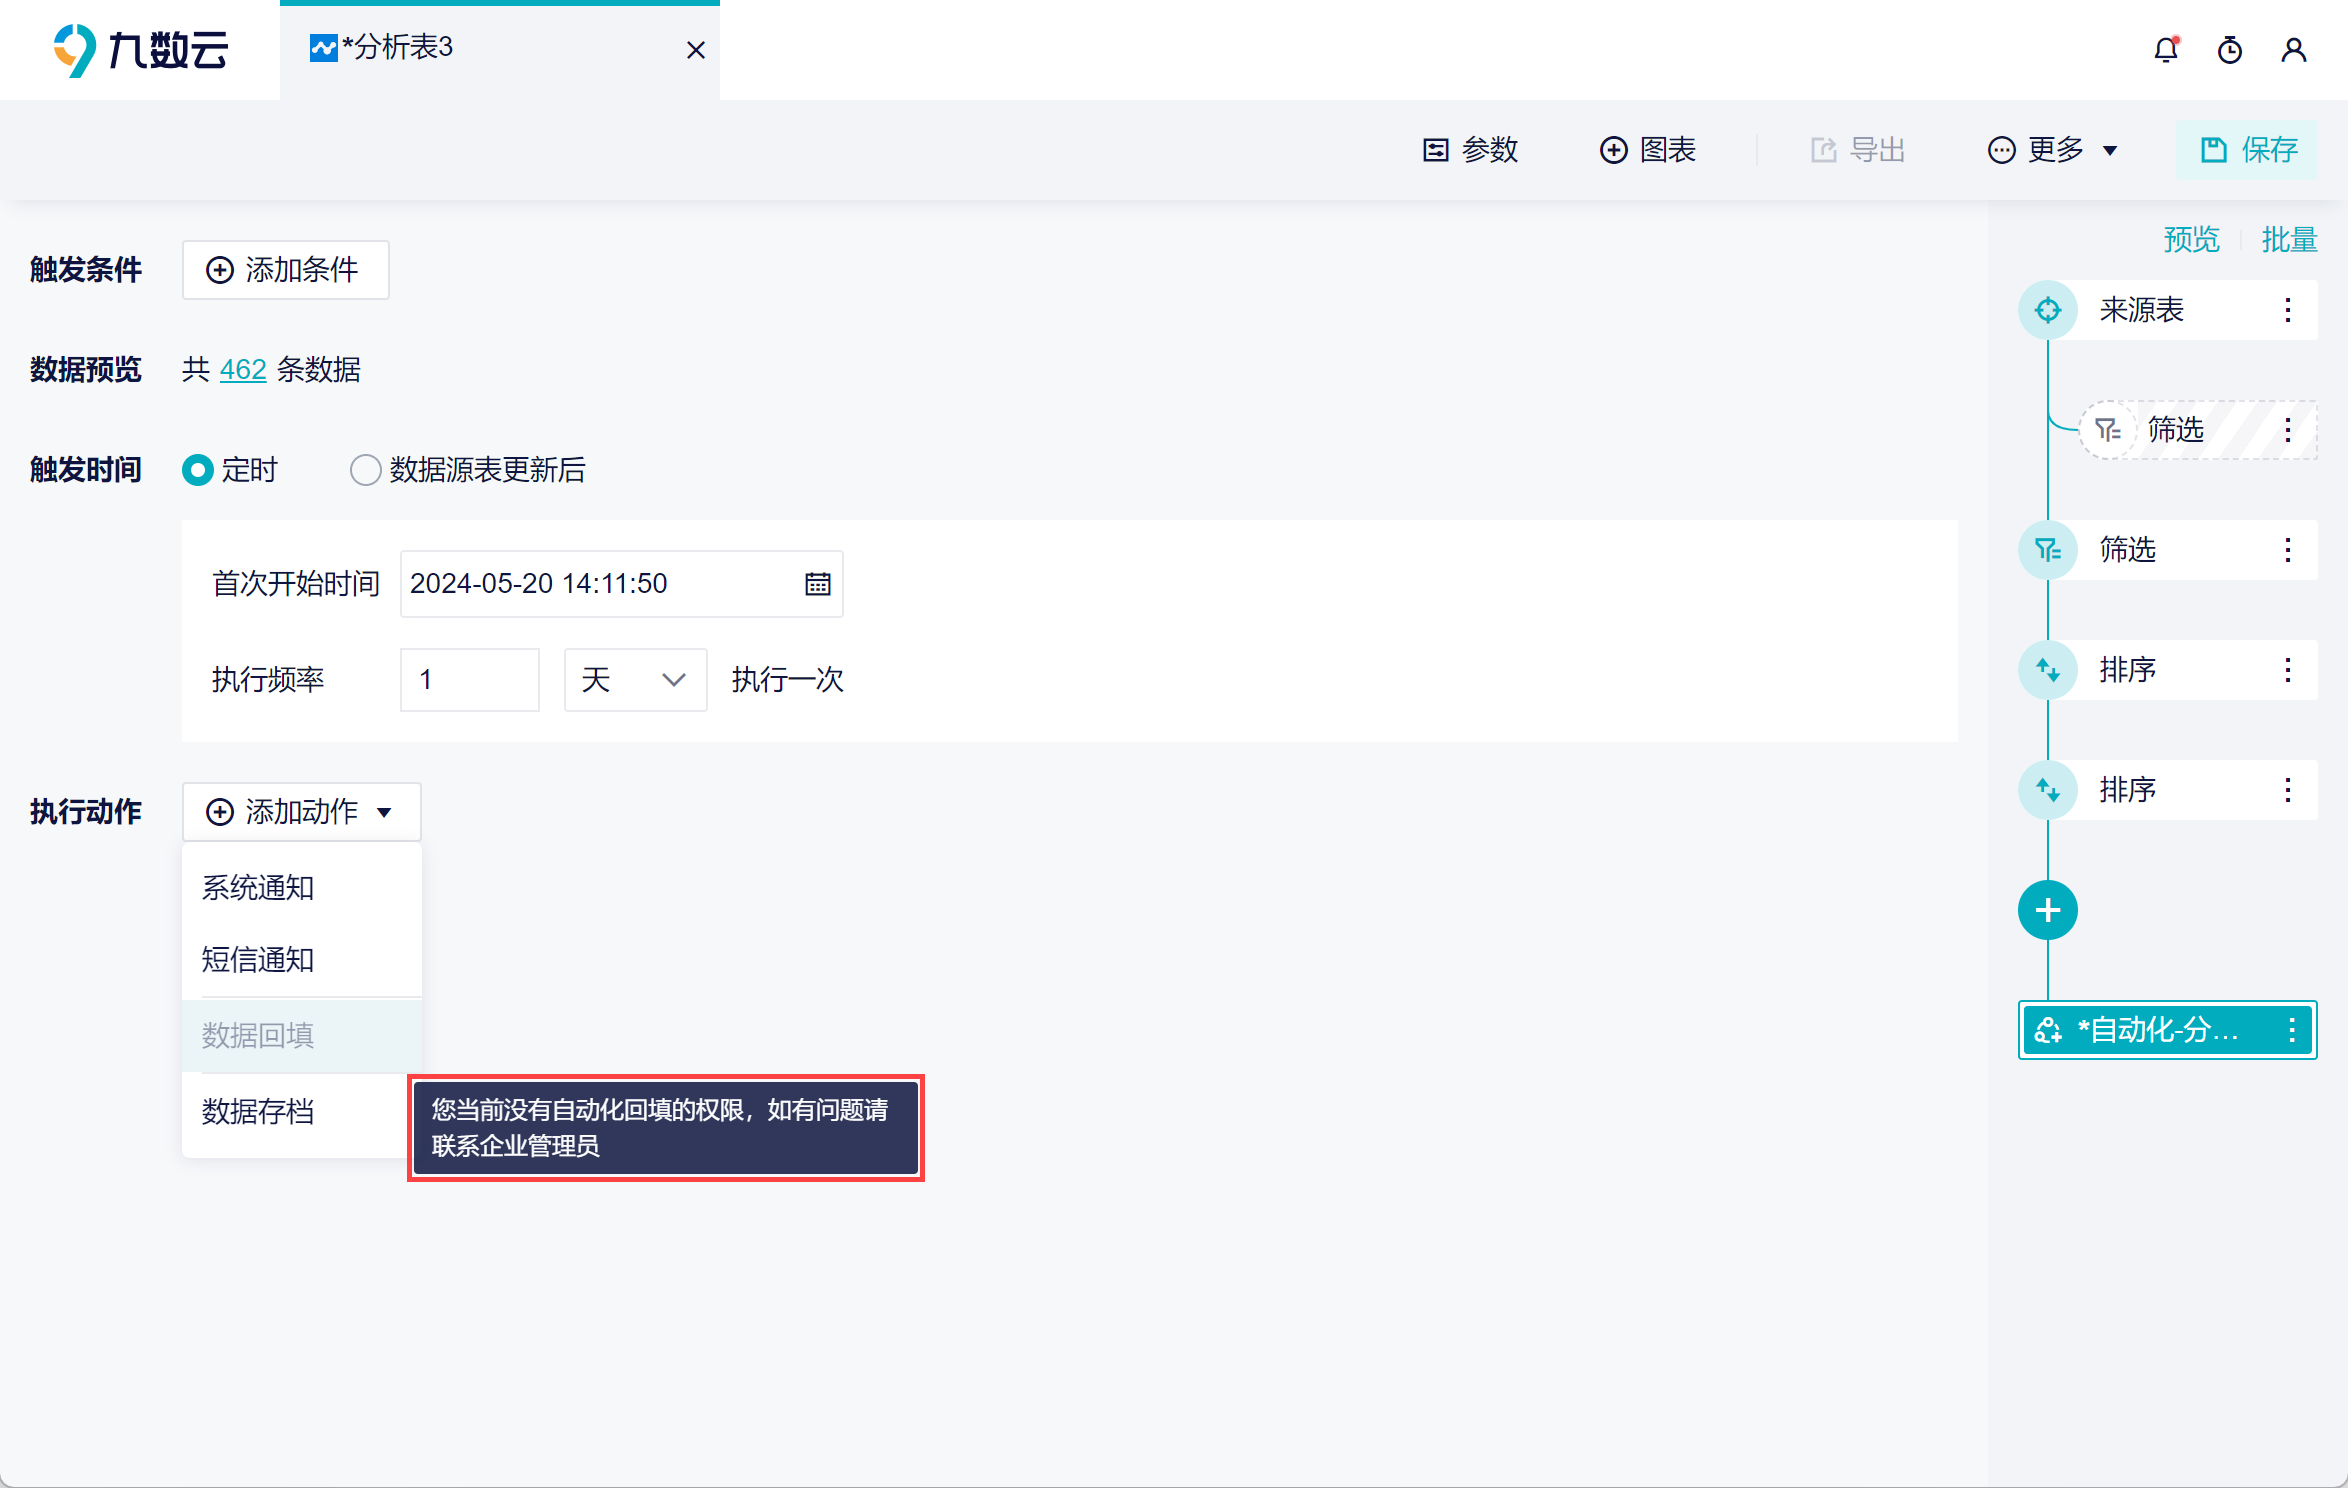Click the 保存 save button
The image size is (2348, 1488).
pyautogui.click(x=2247, y=150)
